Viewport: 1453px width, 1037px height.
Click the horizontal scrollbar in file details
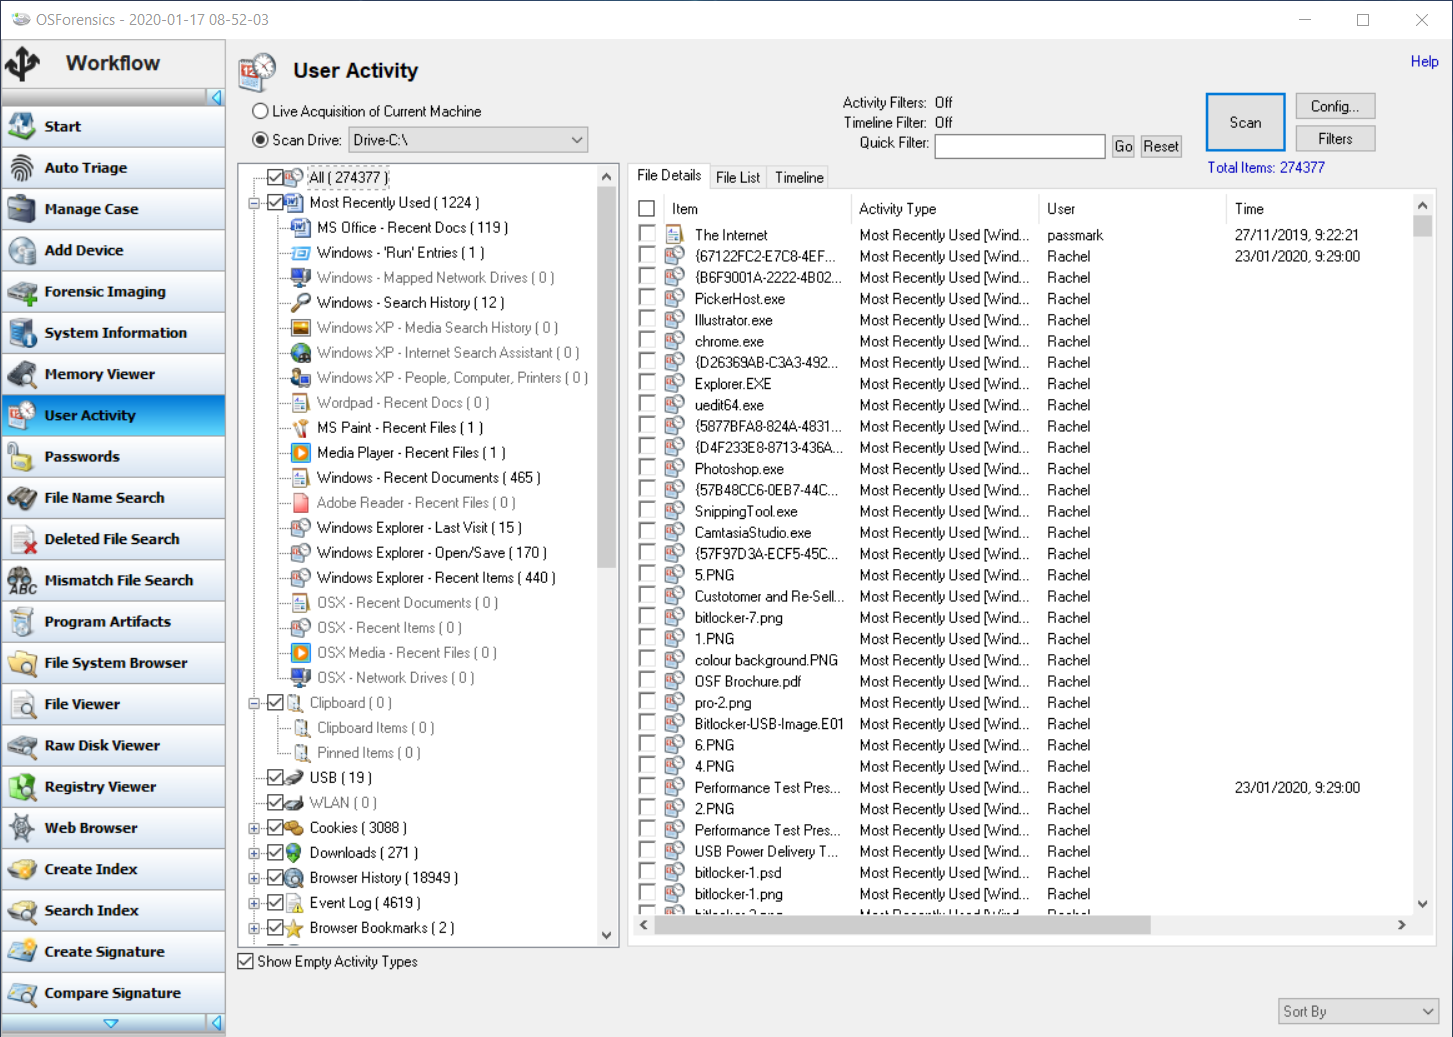900,925
